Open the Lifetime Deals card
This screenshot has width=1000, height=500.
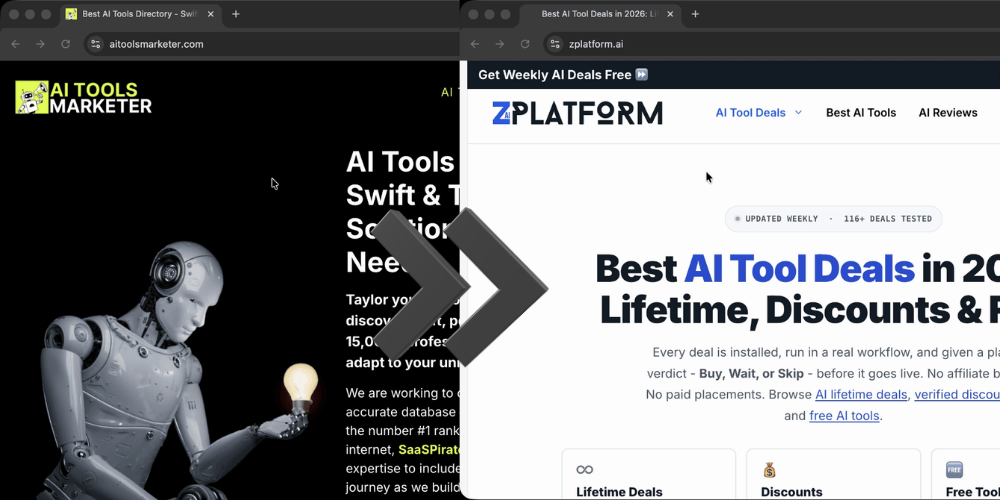click(649, 474)
